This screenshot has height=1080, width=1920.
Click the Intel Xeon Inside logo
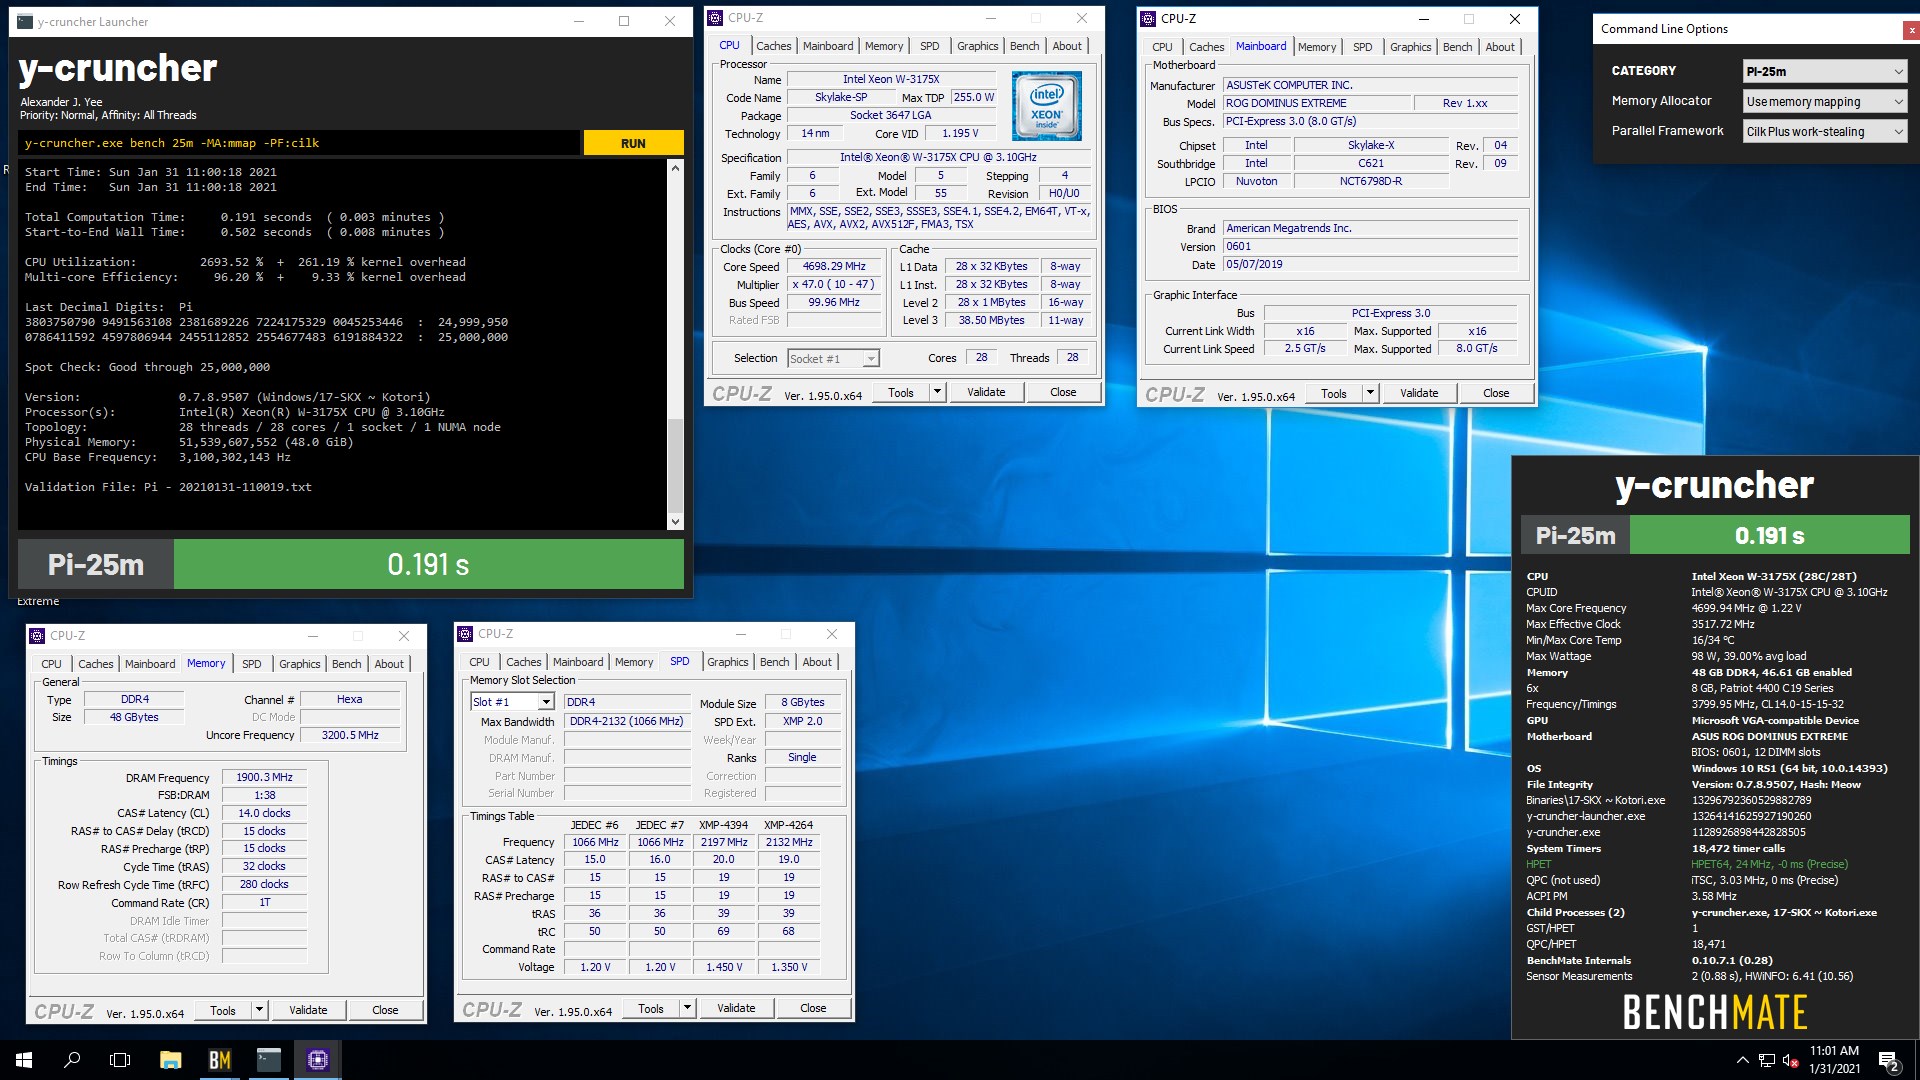(1046, 105)
